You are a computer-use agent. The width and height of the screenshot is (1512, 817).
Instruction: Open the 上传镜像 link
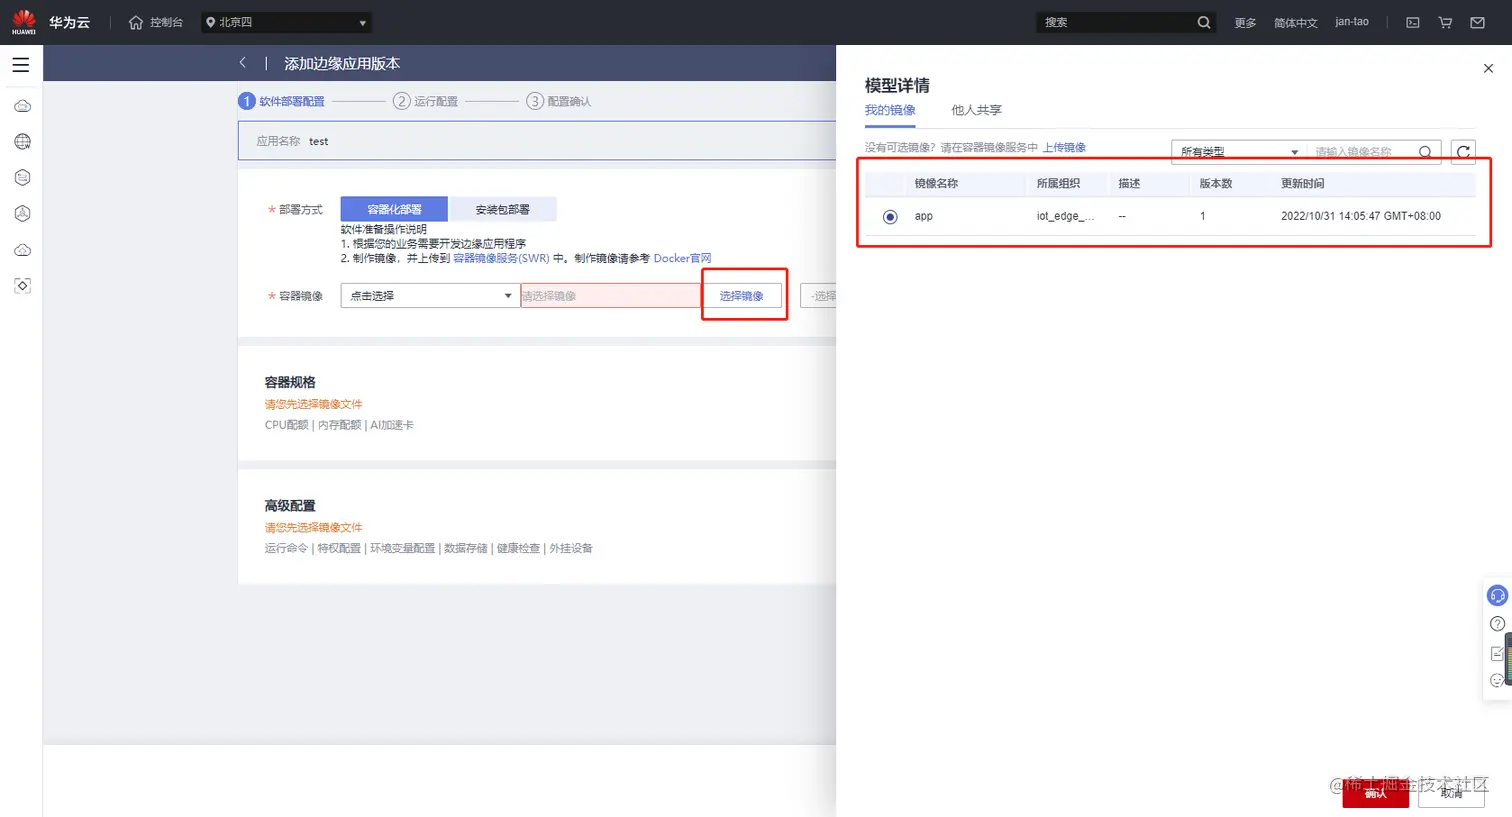[1064, 147]
